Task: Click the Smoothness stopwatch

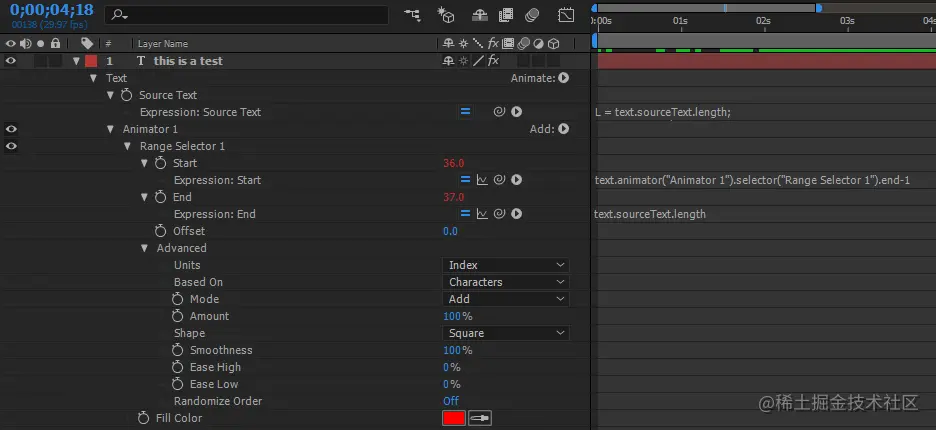Action: (x=177, y=350)
